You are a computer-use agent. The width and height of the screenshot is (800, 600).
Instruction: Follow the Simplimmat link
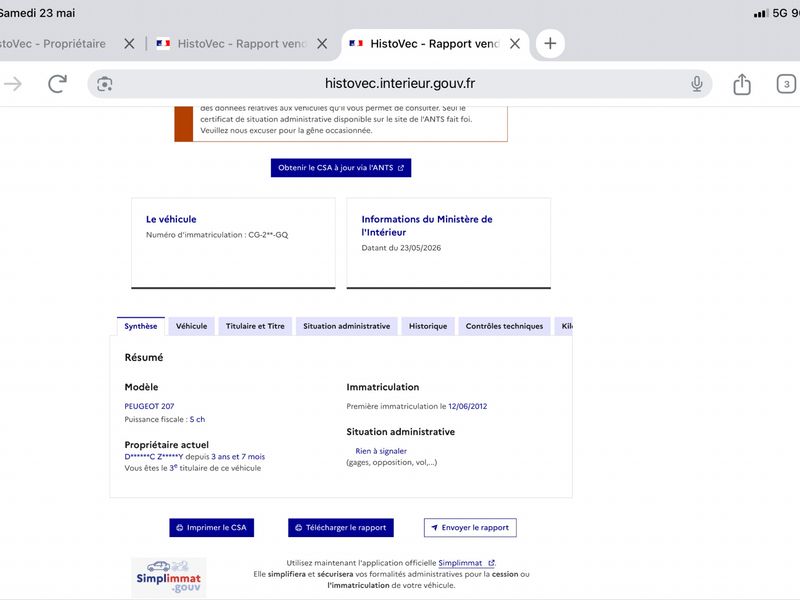466,563
